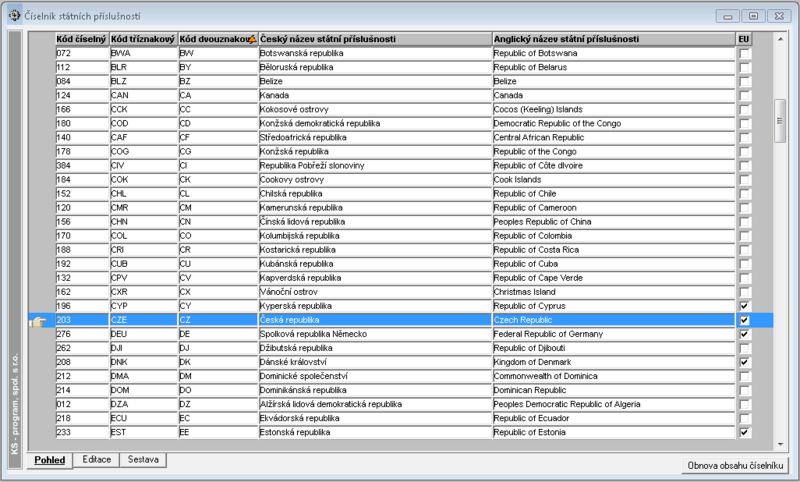
Task: Click the COG code cell
Action: coord(143,151)
